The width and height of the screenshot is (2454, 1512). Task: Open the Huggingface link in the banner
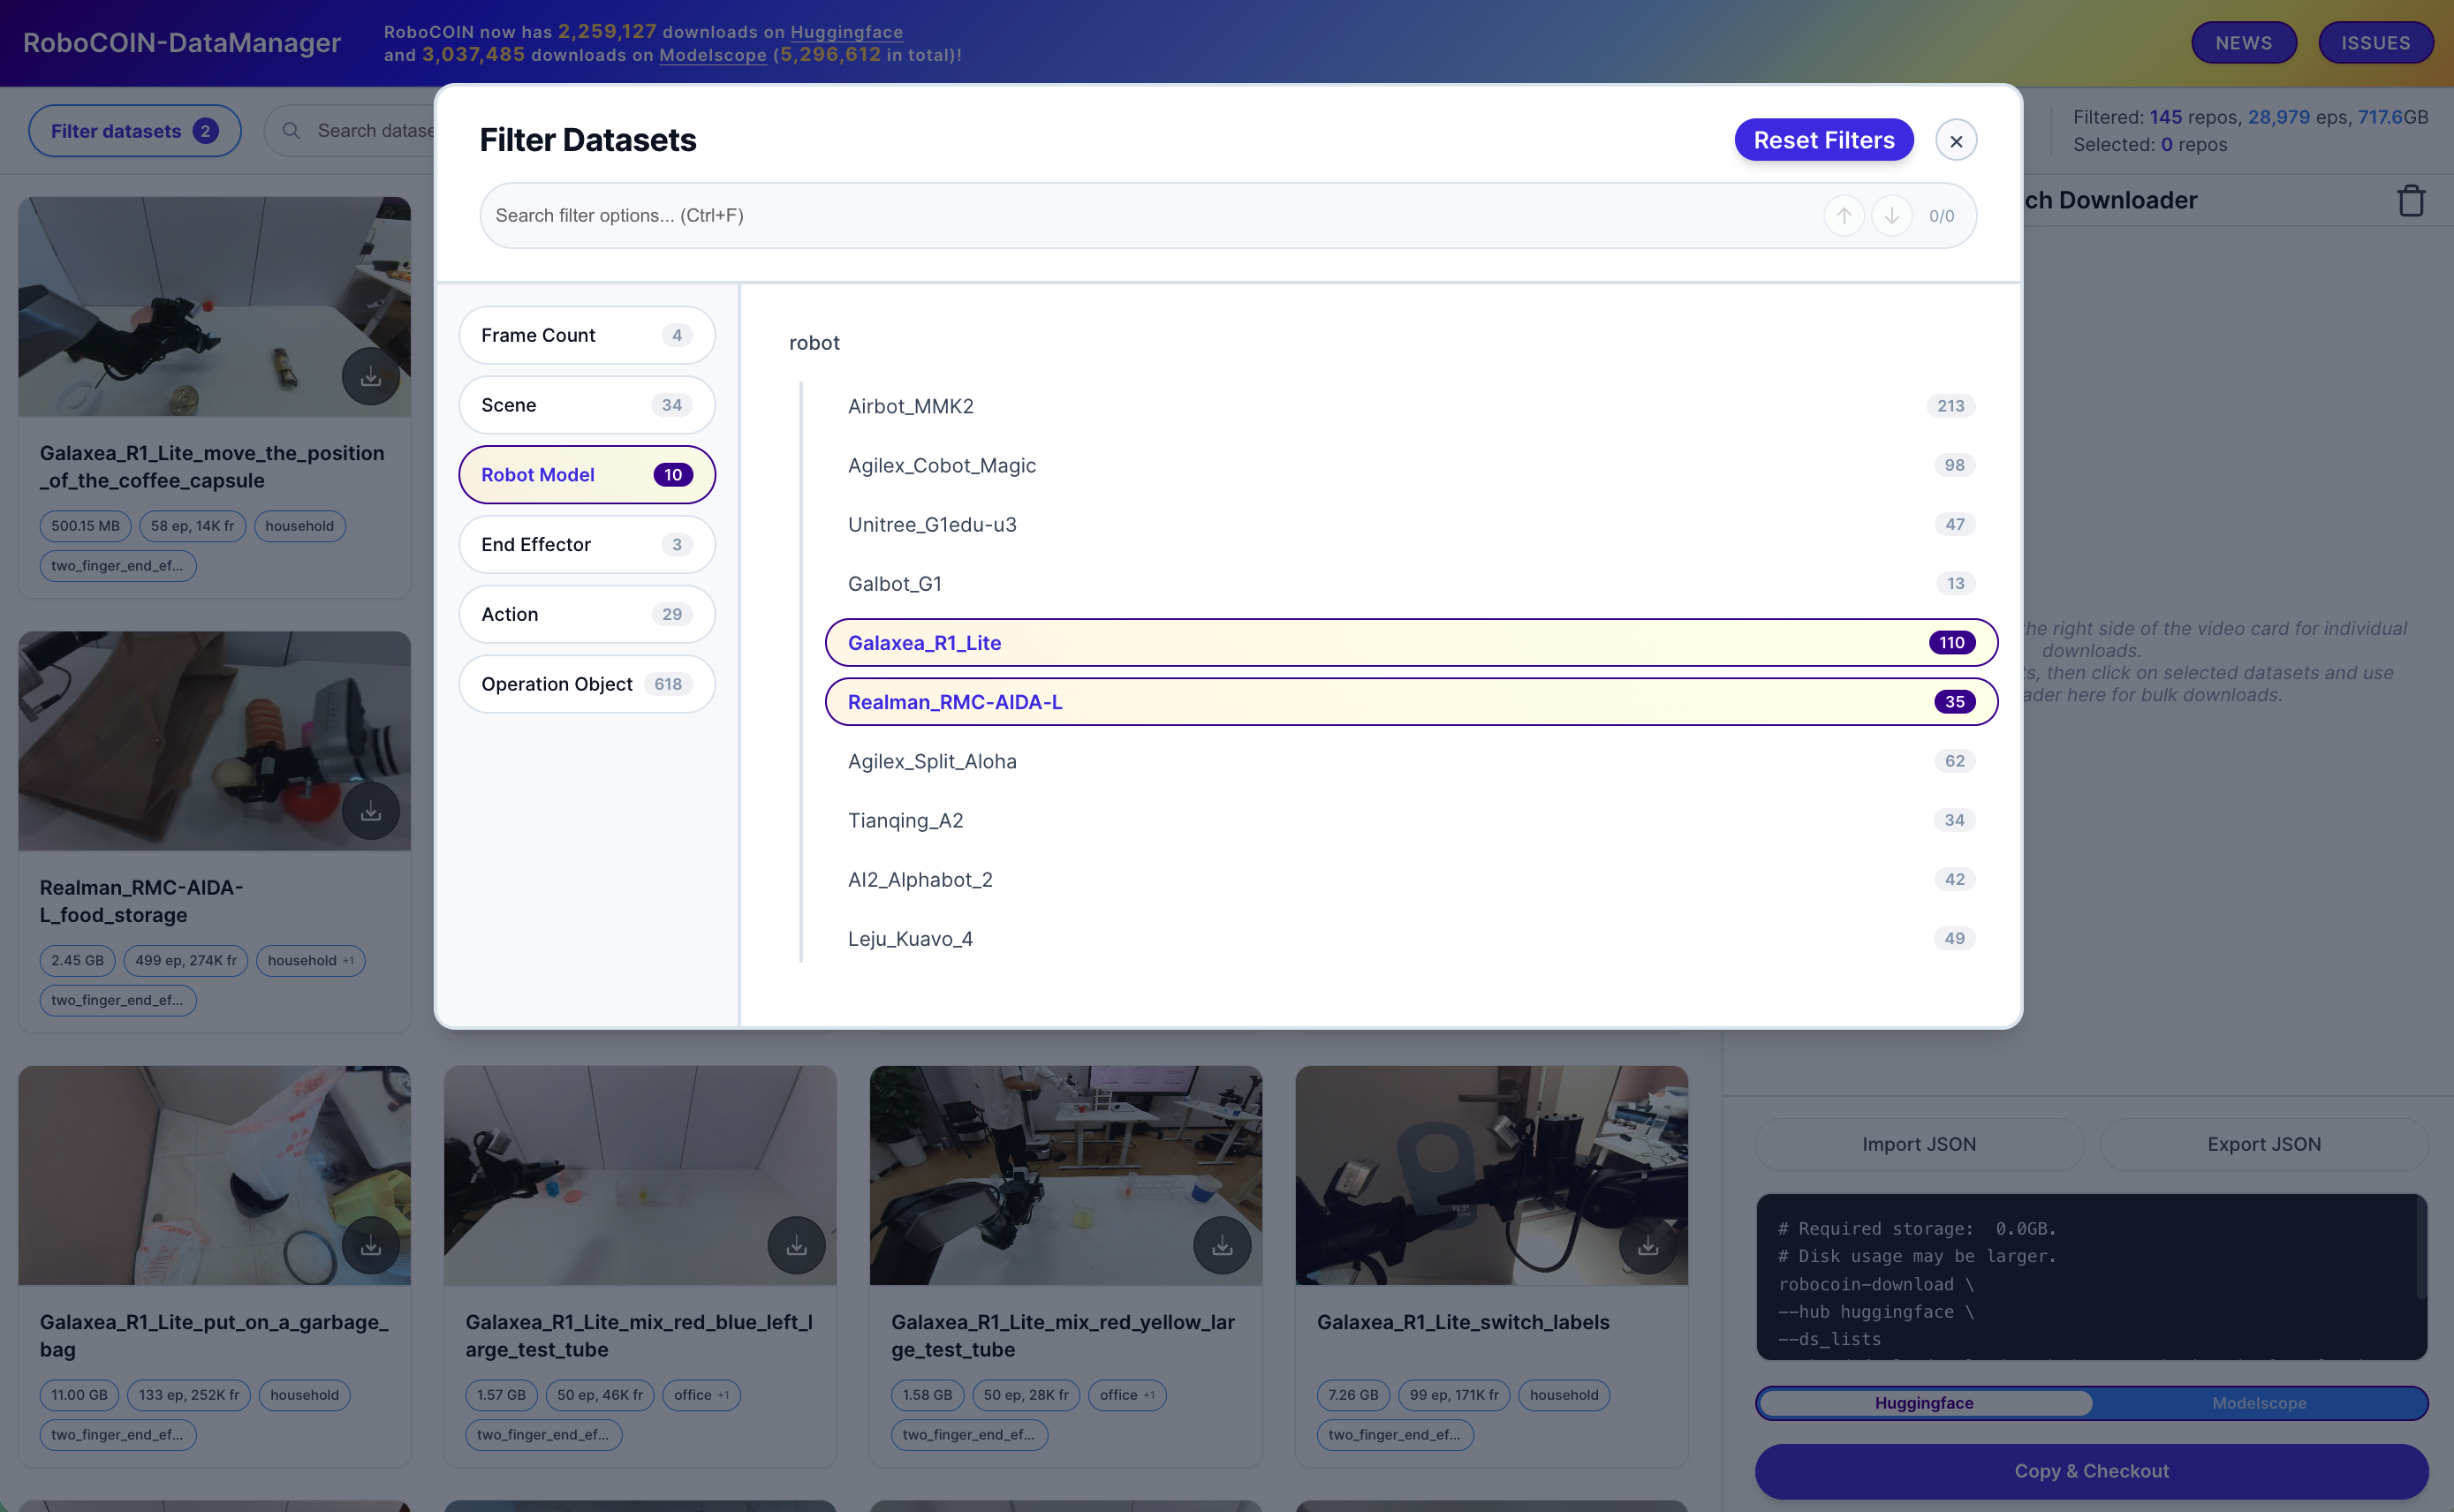point(846,32)
